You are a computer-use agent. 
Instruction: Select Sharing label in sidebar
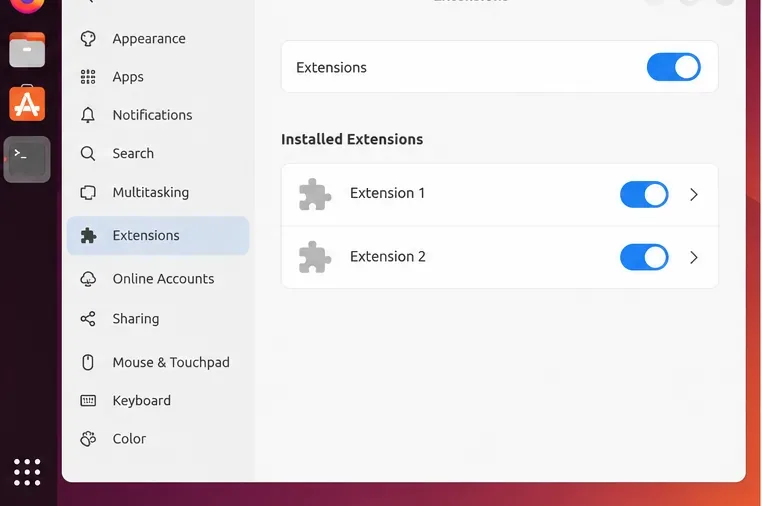click(136, 319)
